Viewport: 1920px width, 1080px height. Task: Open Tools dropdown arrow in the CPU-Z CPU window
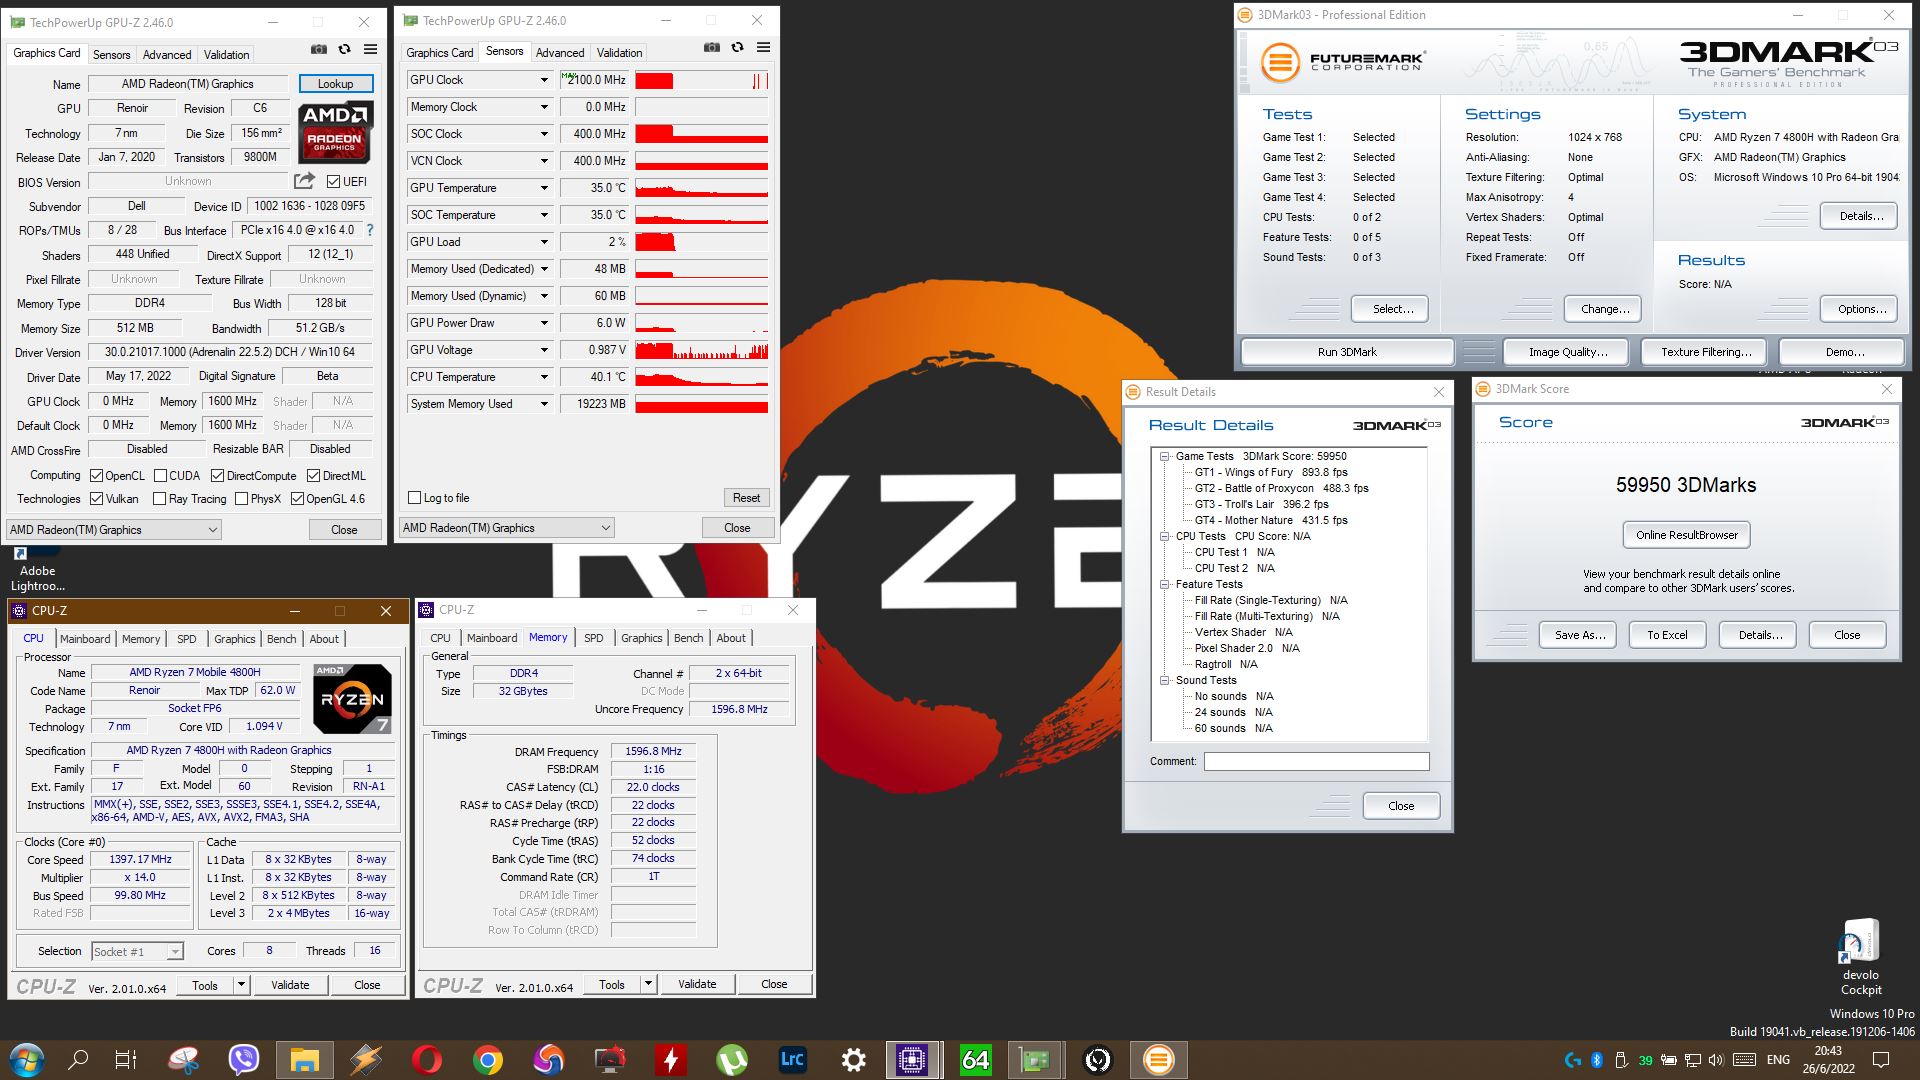241,985
